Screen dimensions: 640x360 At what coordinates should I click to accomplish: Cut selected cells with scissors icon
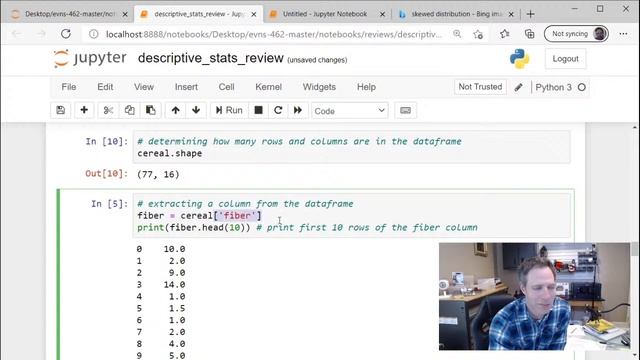[108, 110]
